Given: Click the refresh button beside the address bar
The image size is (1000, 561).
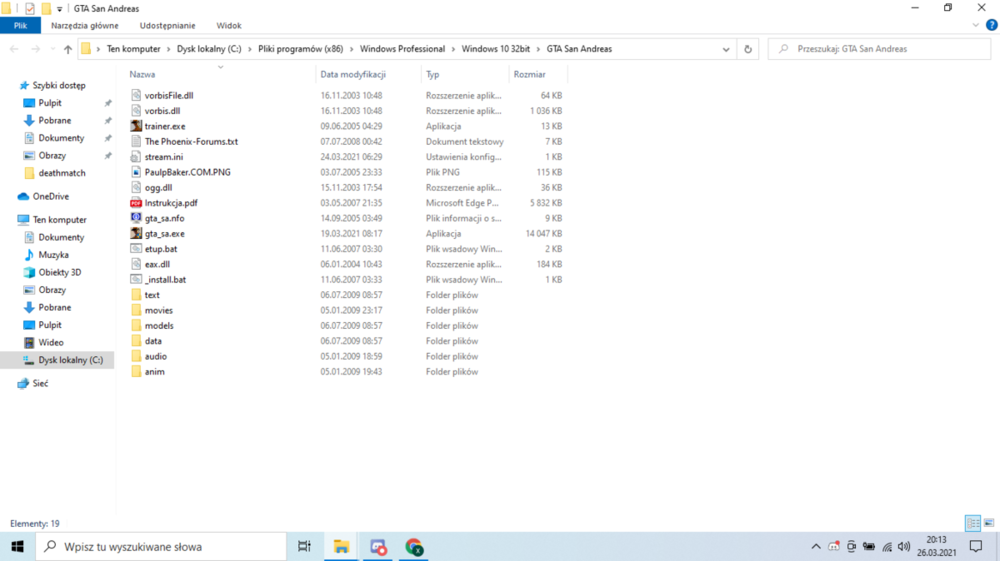Looking at the screenshot, I should click(747, 49).
